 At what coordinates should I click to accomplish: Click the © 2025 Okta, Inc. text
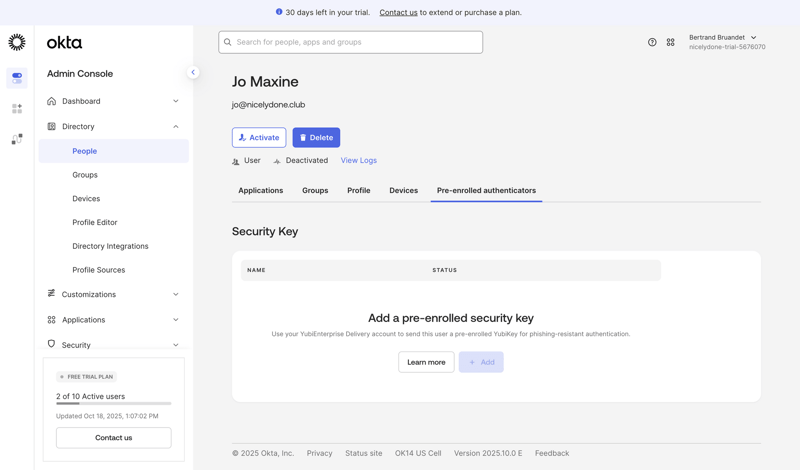pyautogui.click(x=263, y=453)
